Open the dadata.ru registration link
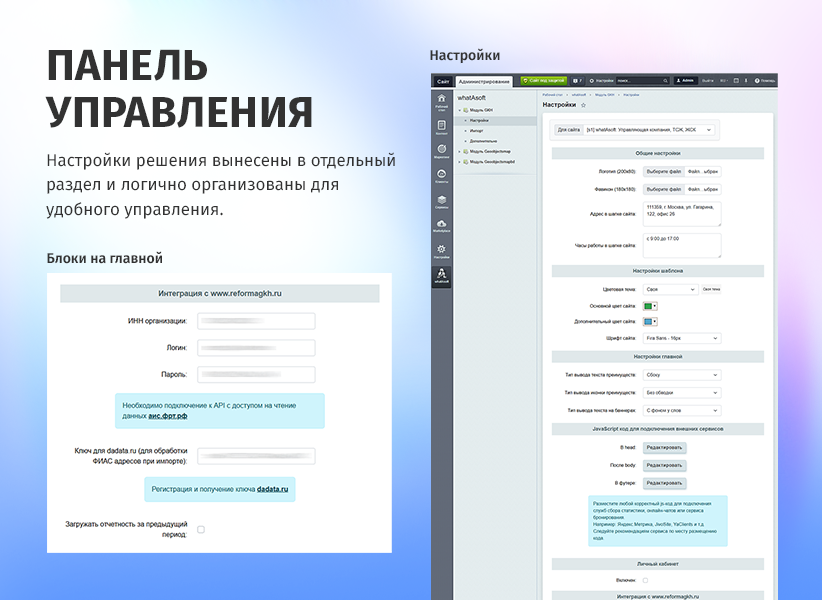Image resolution: width=822 pixels, height=600 pixels. tap(272, 489)
